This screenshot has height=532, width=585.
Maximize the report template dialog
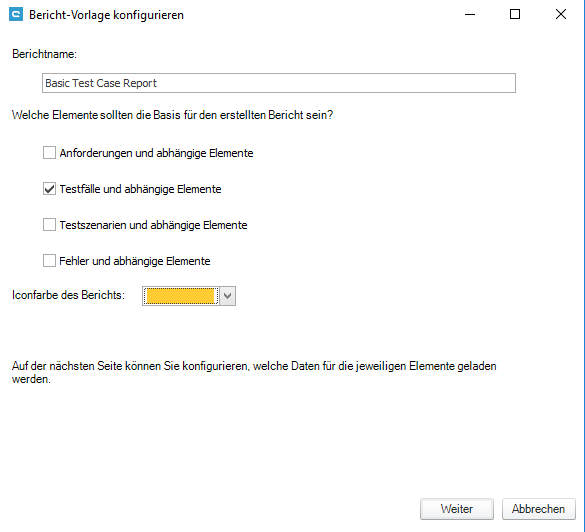click(515, 15)
